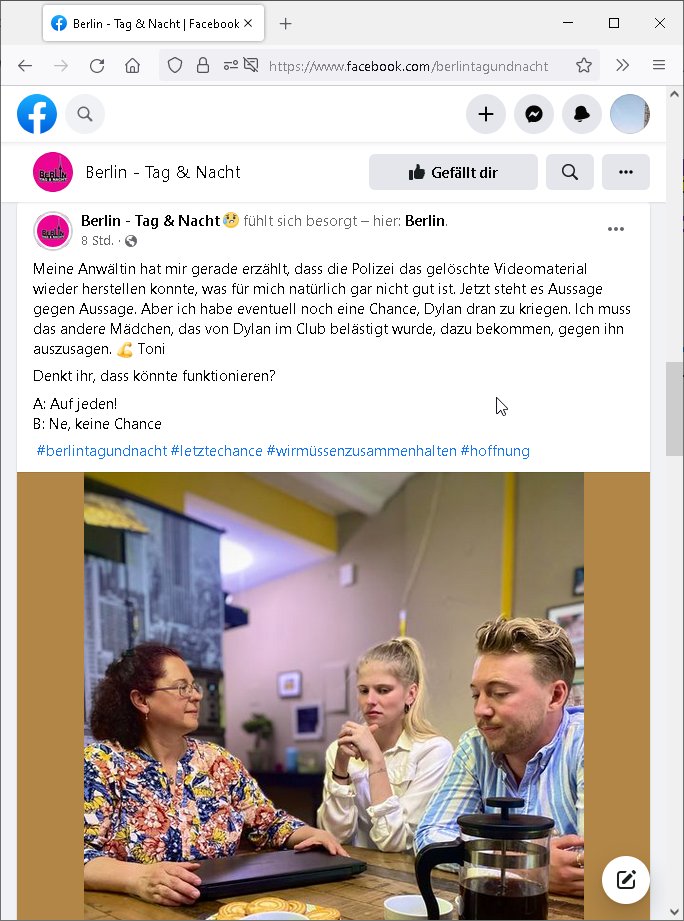Follow the #letztechance hashtag link
684x921 pixels.
pyautogui.click(x=217, y=451)
